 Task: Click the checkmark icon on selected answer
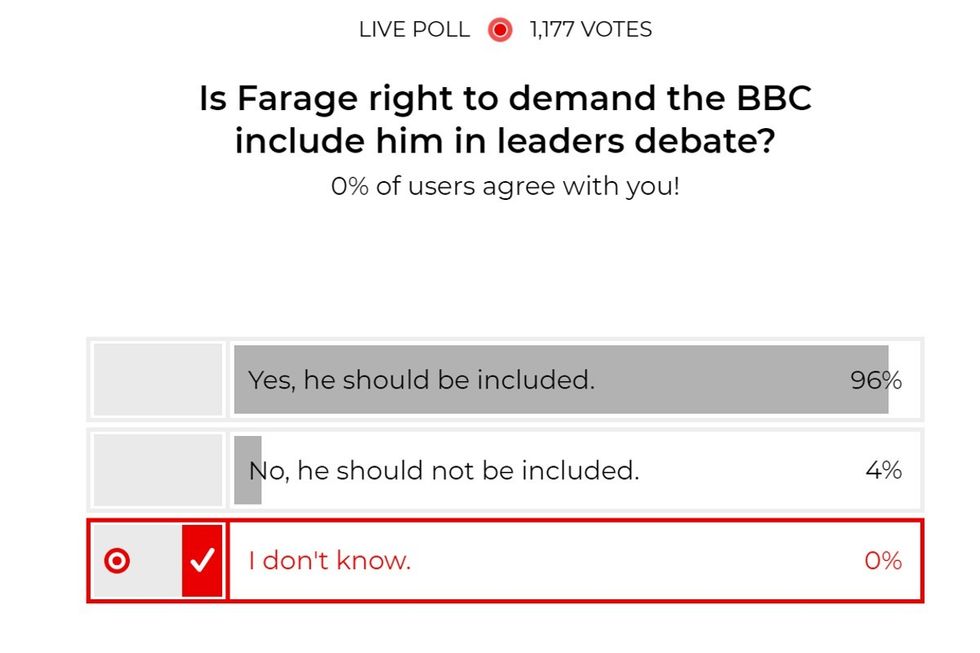coord(203,561)
